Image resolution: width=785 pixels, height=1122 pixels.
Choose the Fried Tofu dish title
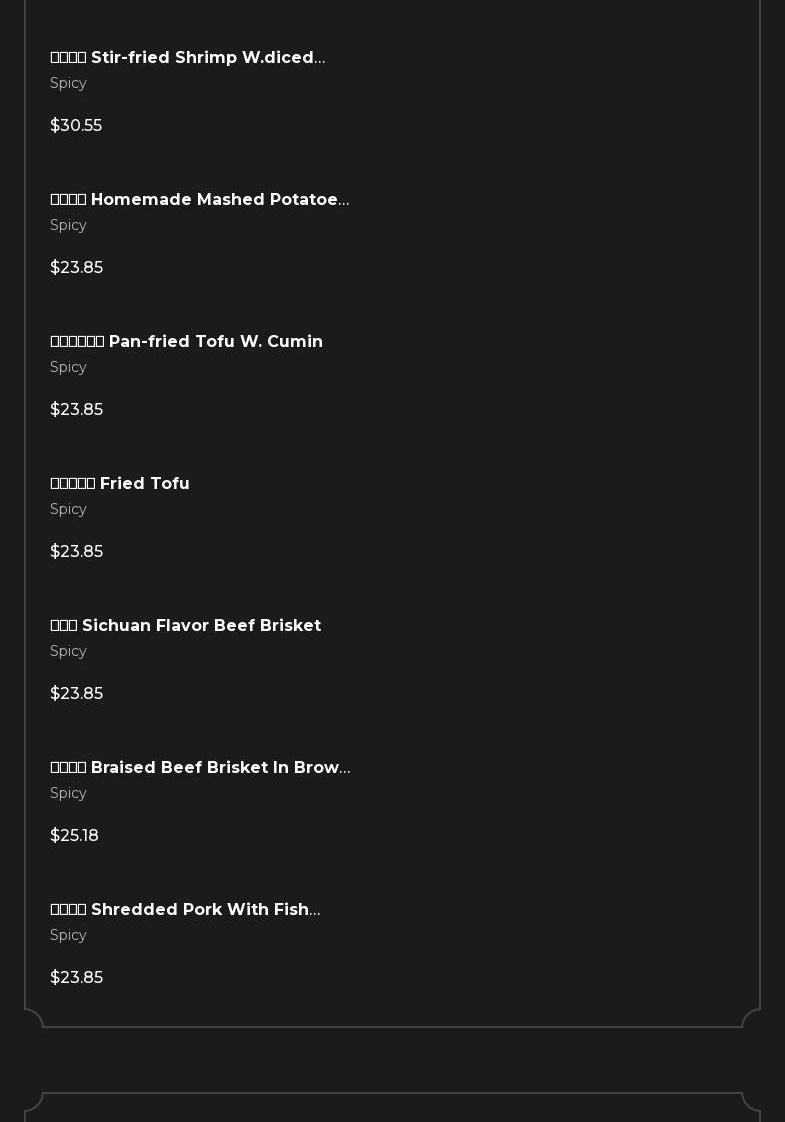click(120, 484)
